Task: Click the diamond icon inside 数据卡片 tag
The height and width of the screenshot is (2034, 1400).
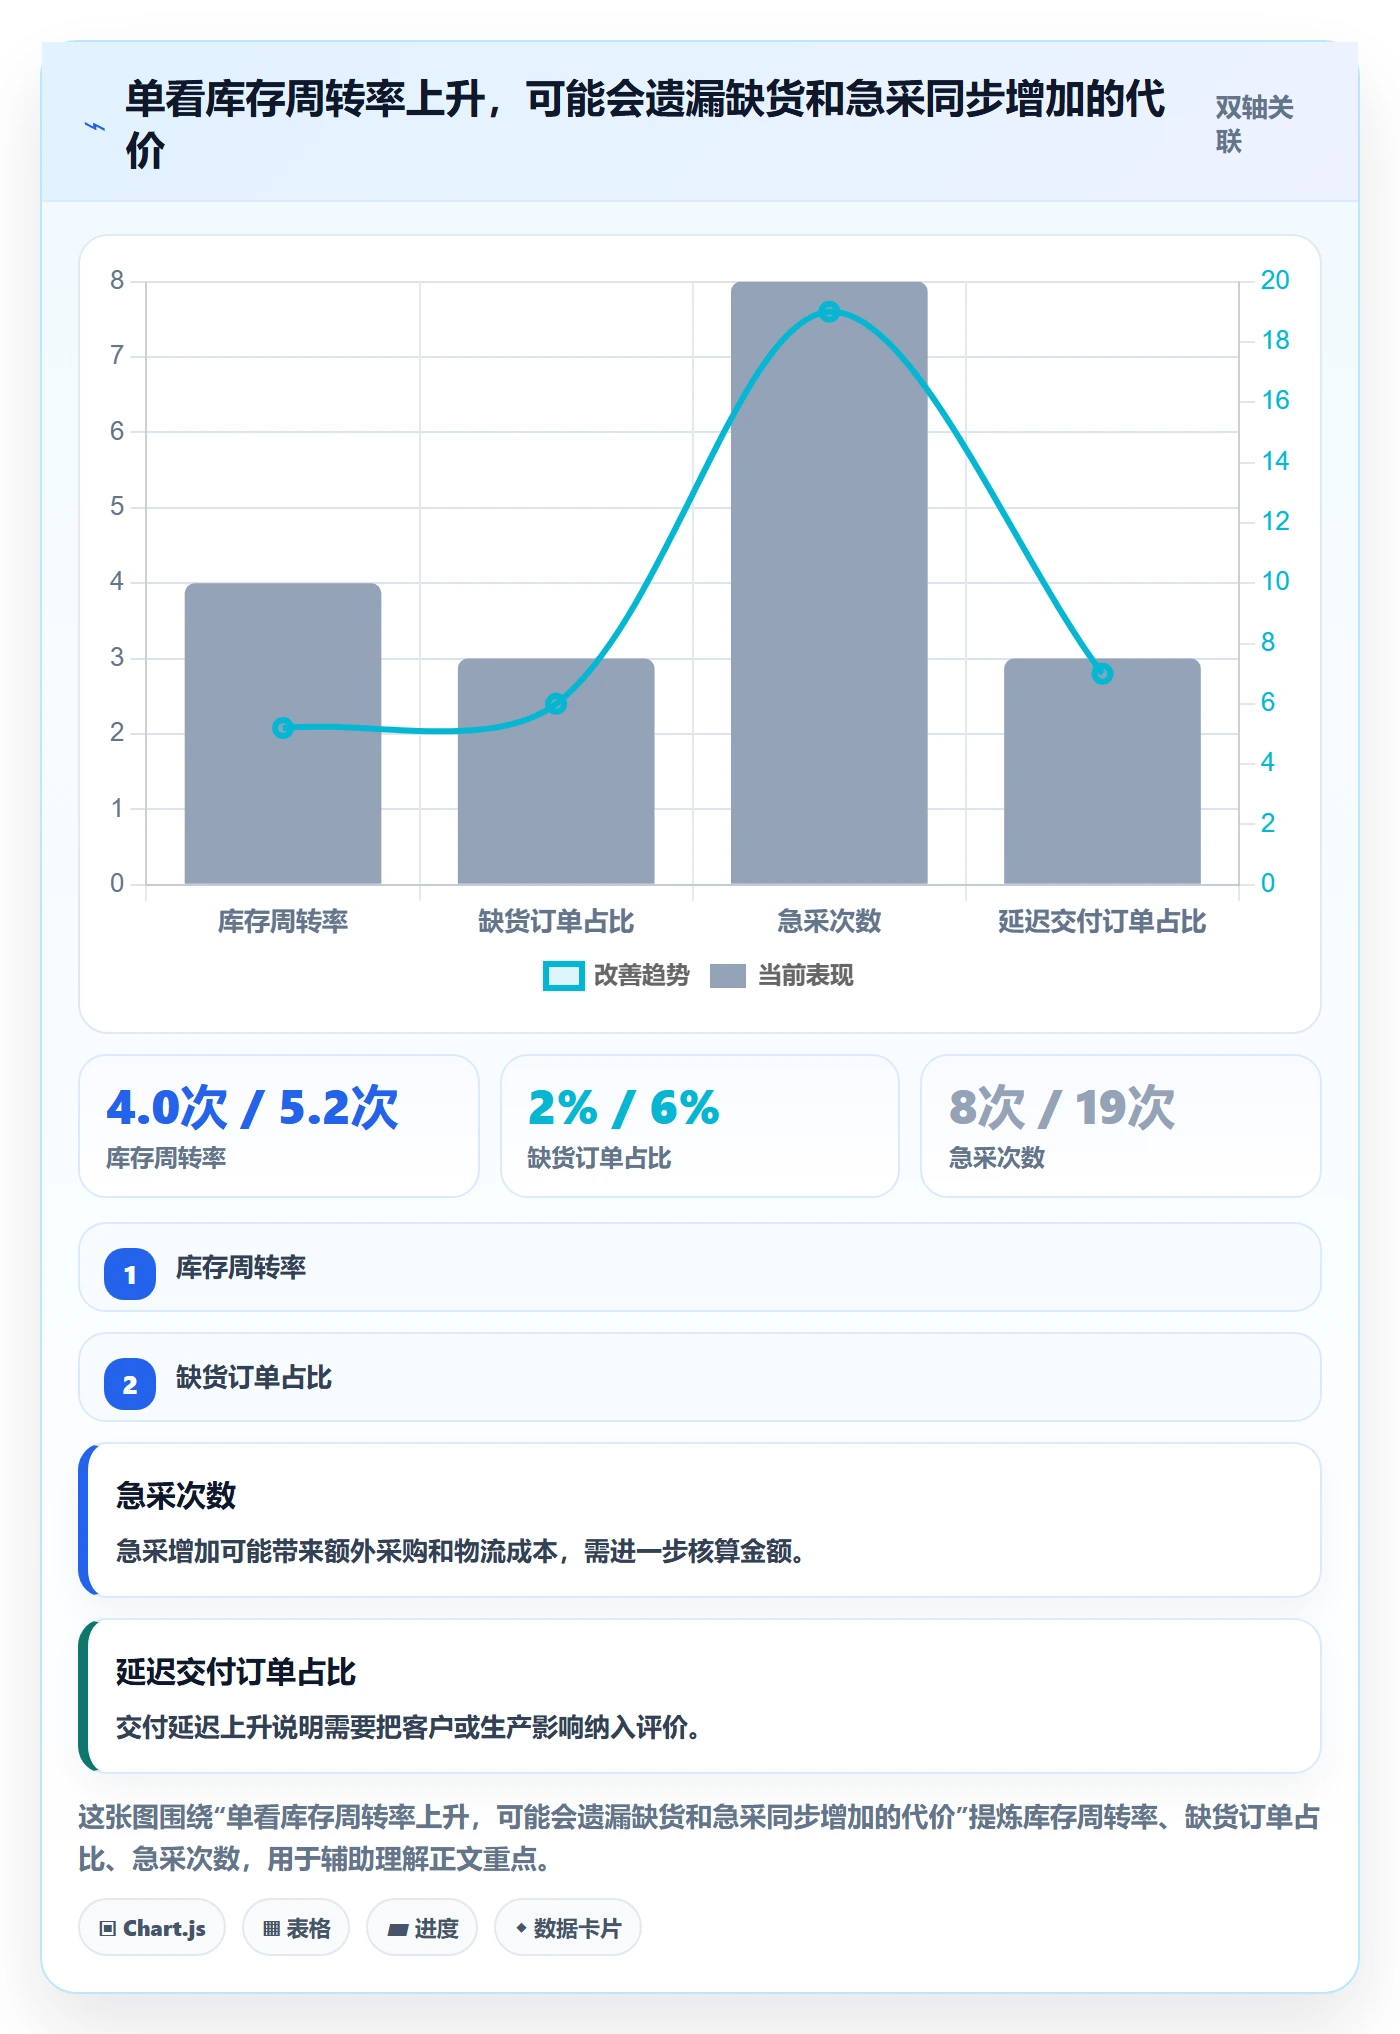Action: (x=521, y=1928)
